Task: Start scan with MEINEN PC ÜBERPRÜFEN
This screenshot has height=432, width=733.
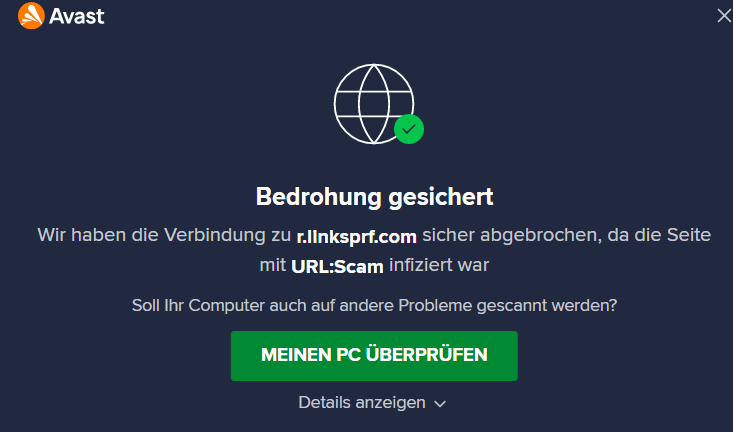Action: tap(374, 356)
